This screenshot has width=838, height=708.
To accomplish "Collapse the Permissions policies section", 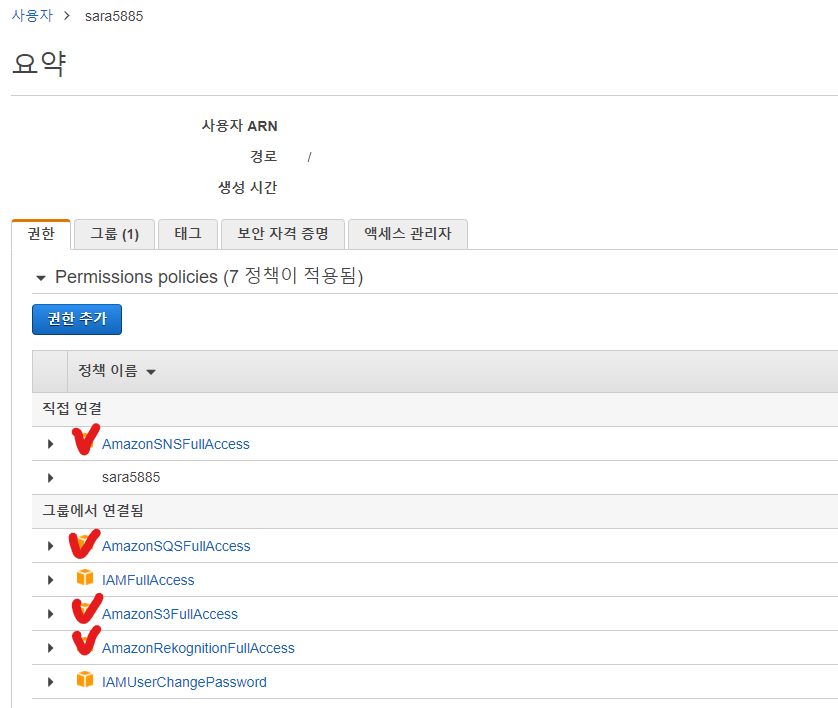I will tap(41, 278).
